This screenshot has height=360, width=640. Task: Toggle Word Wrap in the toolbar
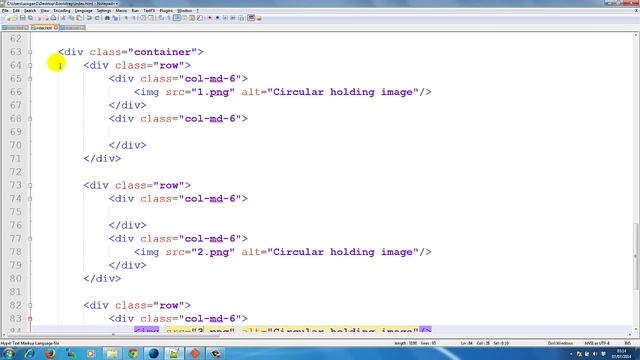click(x=160, y=18)
